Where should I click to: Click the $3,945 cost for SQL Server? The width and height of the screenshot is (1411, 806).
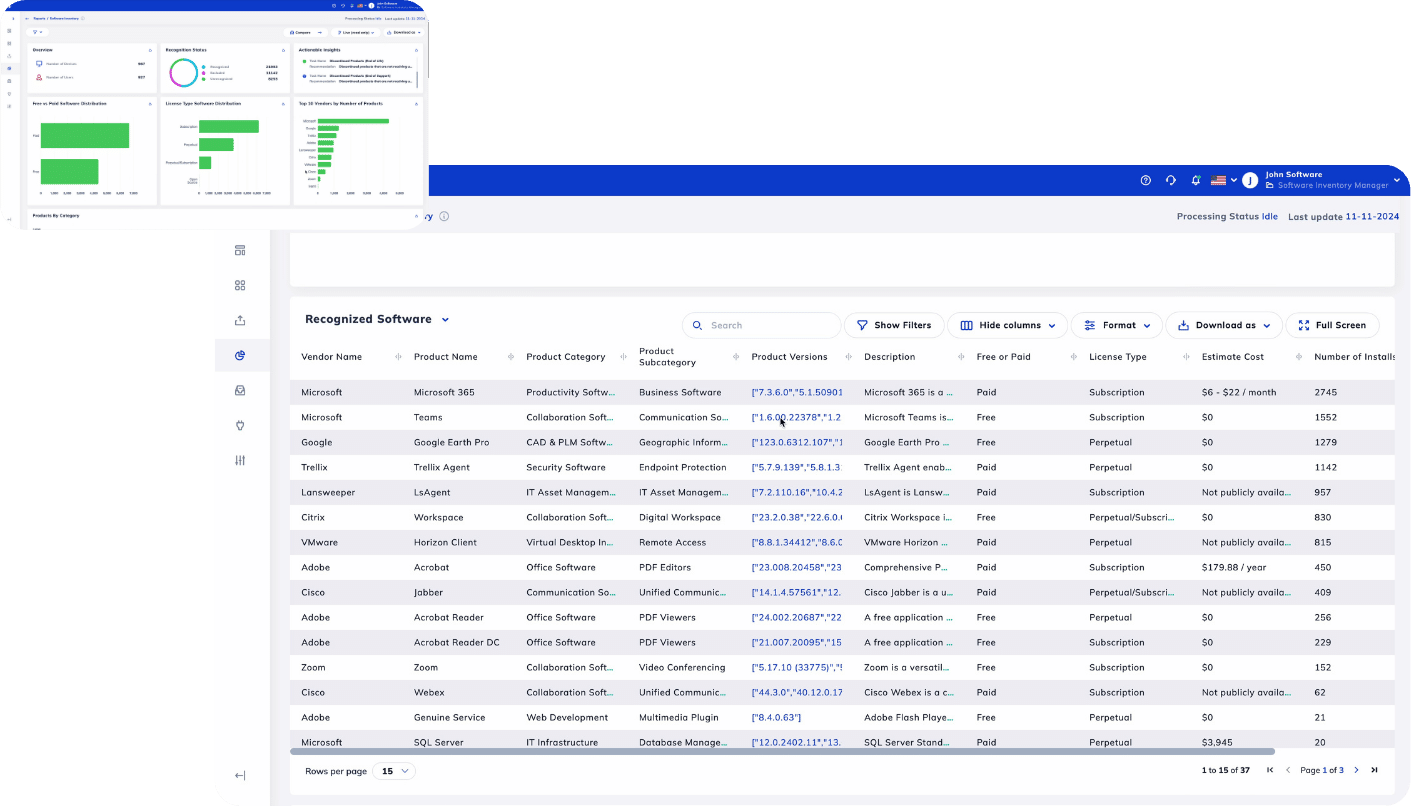pyautogui.click(x=1217, y=742)
